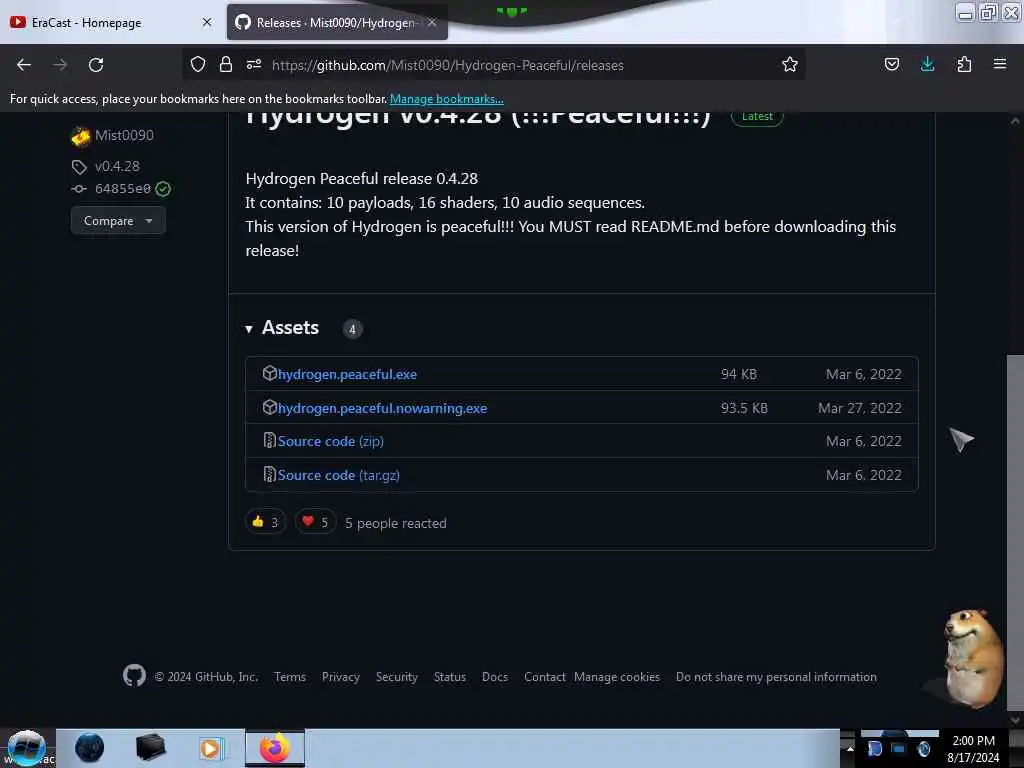This screenshot has width=1024, height=768.
Task: Open the Firefox downloads panel
Action: pyautogui.click(x=927, y=65)
